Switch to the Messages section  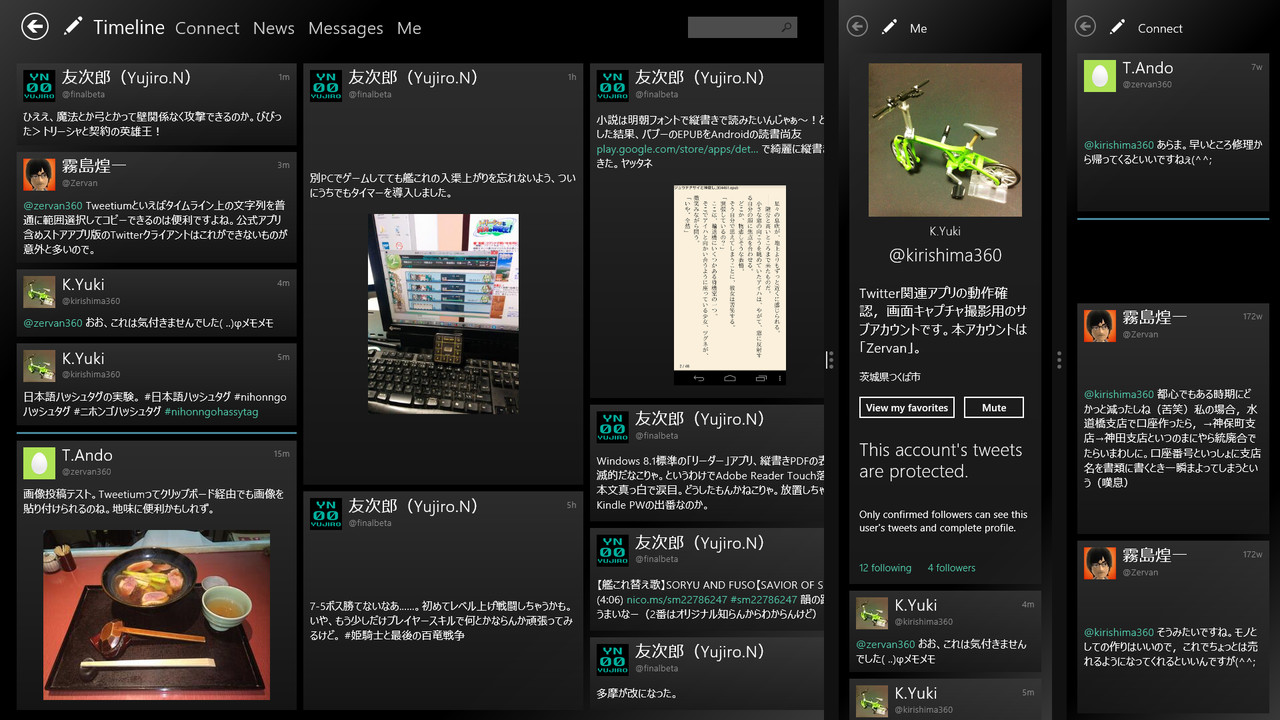[345, 28]
